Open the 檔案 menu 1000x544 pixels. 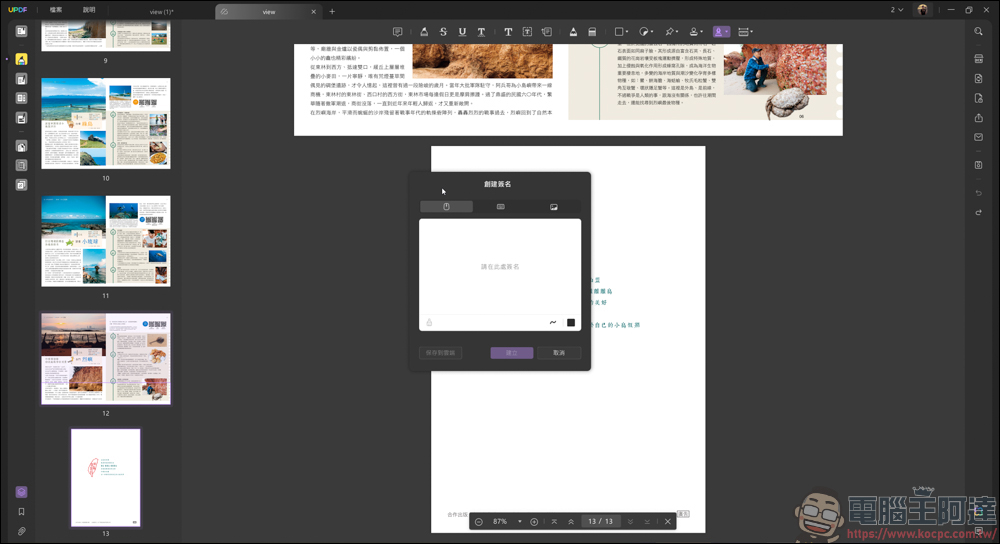56,10
